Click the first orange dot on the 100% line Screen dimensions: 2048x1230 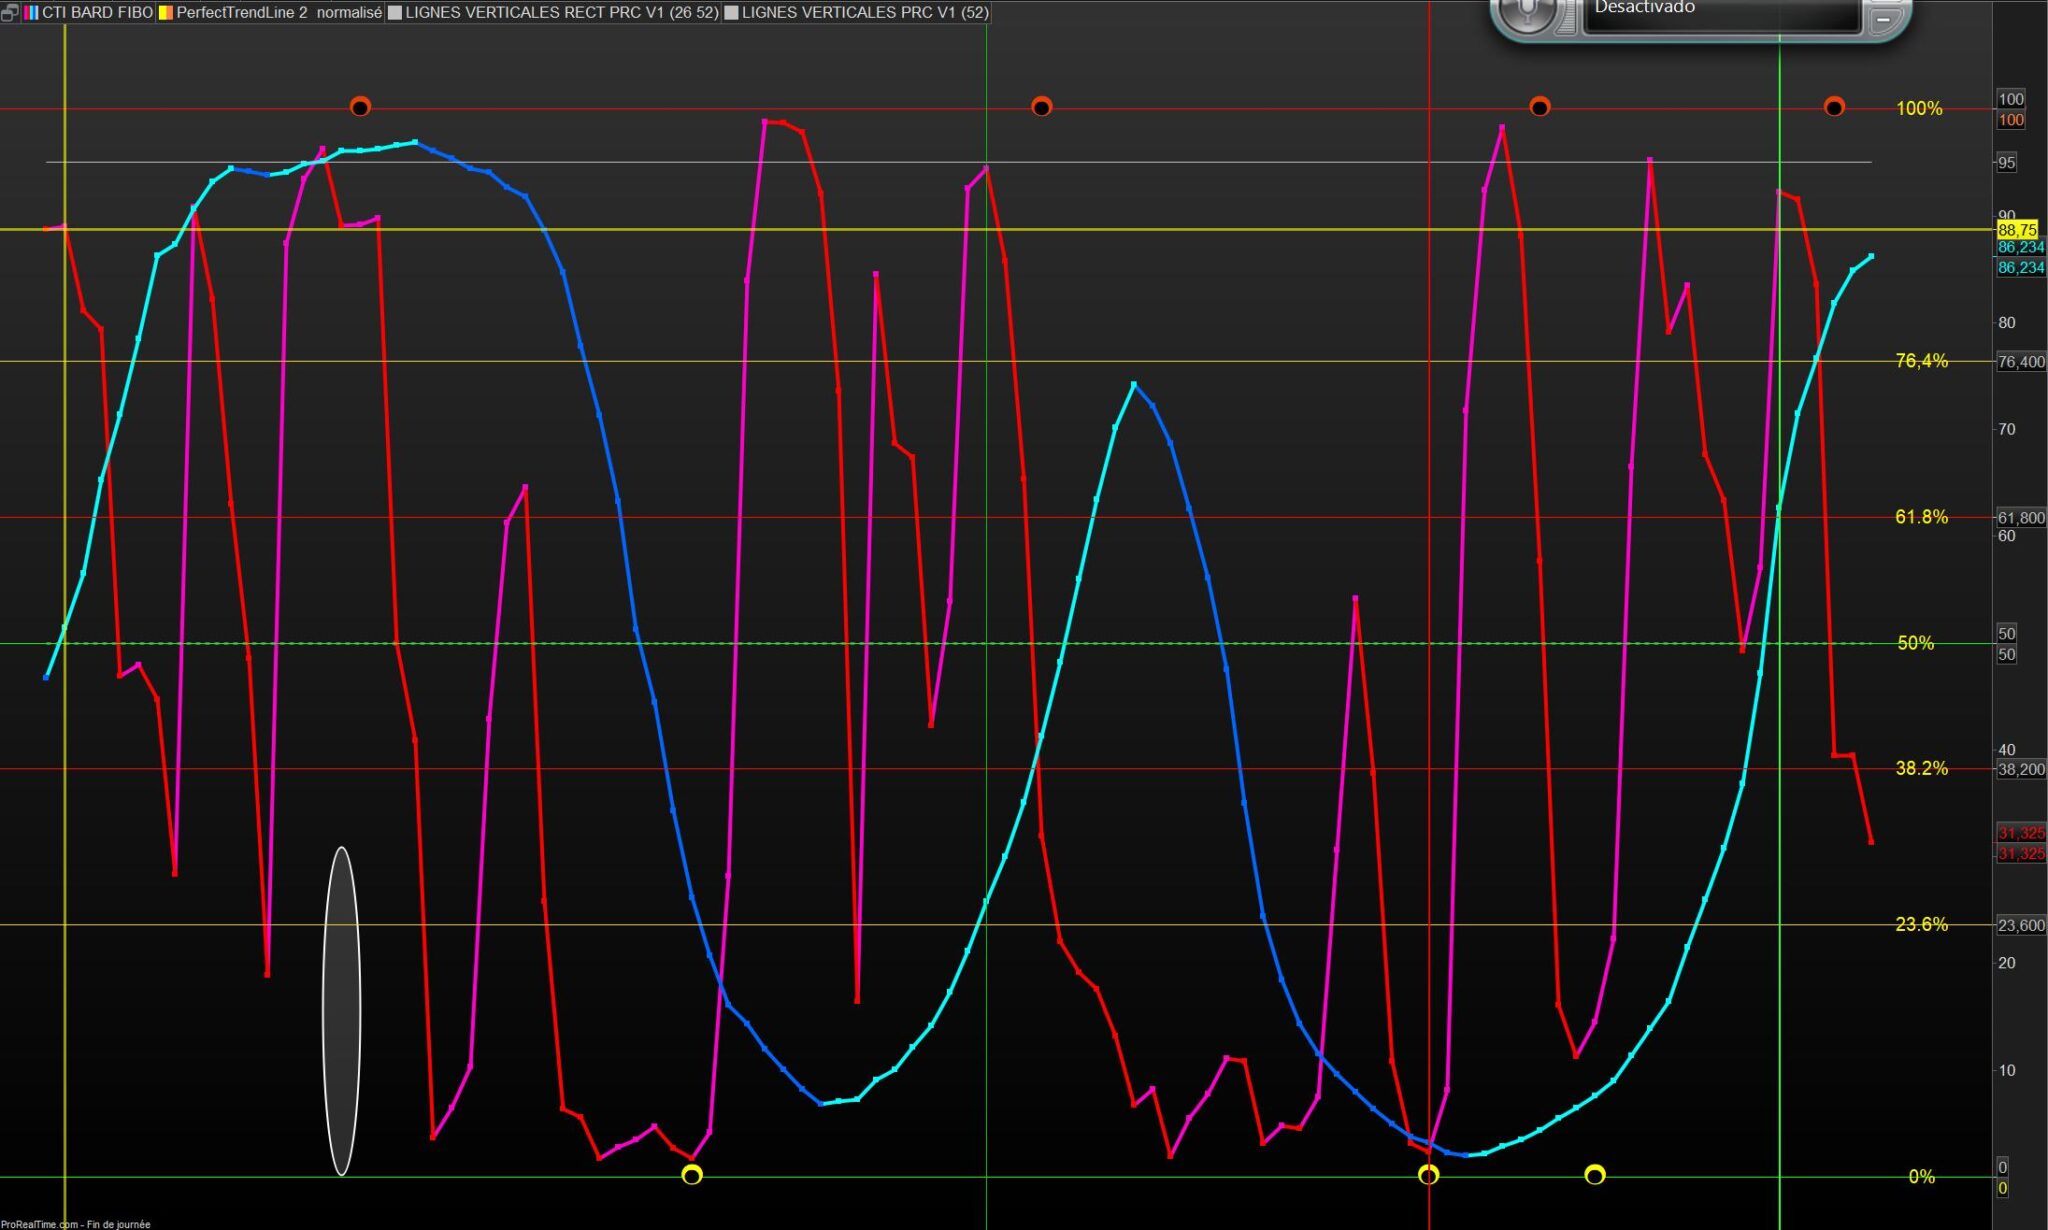pyautogui.click(x=360, y=106)
